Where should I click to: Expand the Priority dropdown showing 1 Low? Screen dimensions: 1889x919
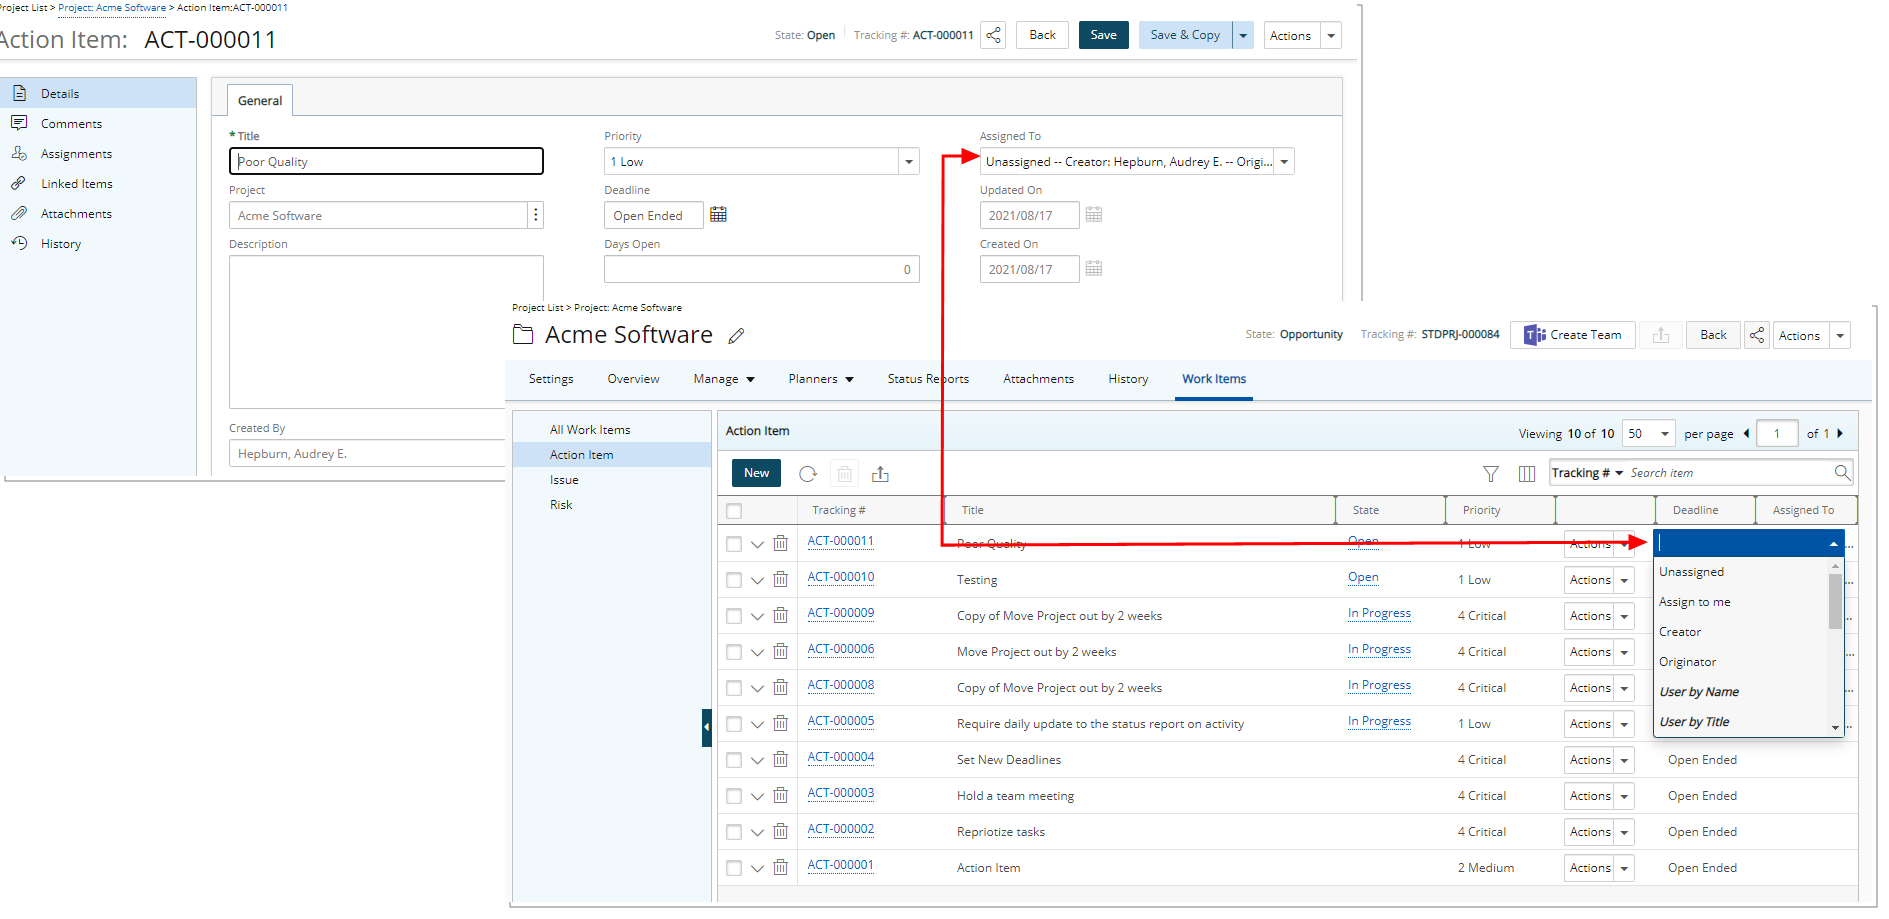(908, 162)
